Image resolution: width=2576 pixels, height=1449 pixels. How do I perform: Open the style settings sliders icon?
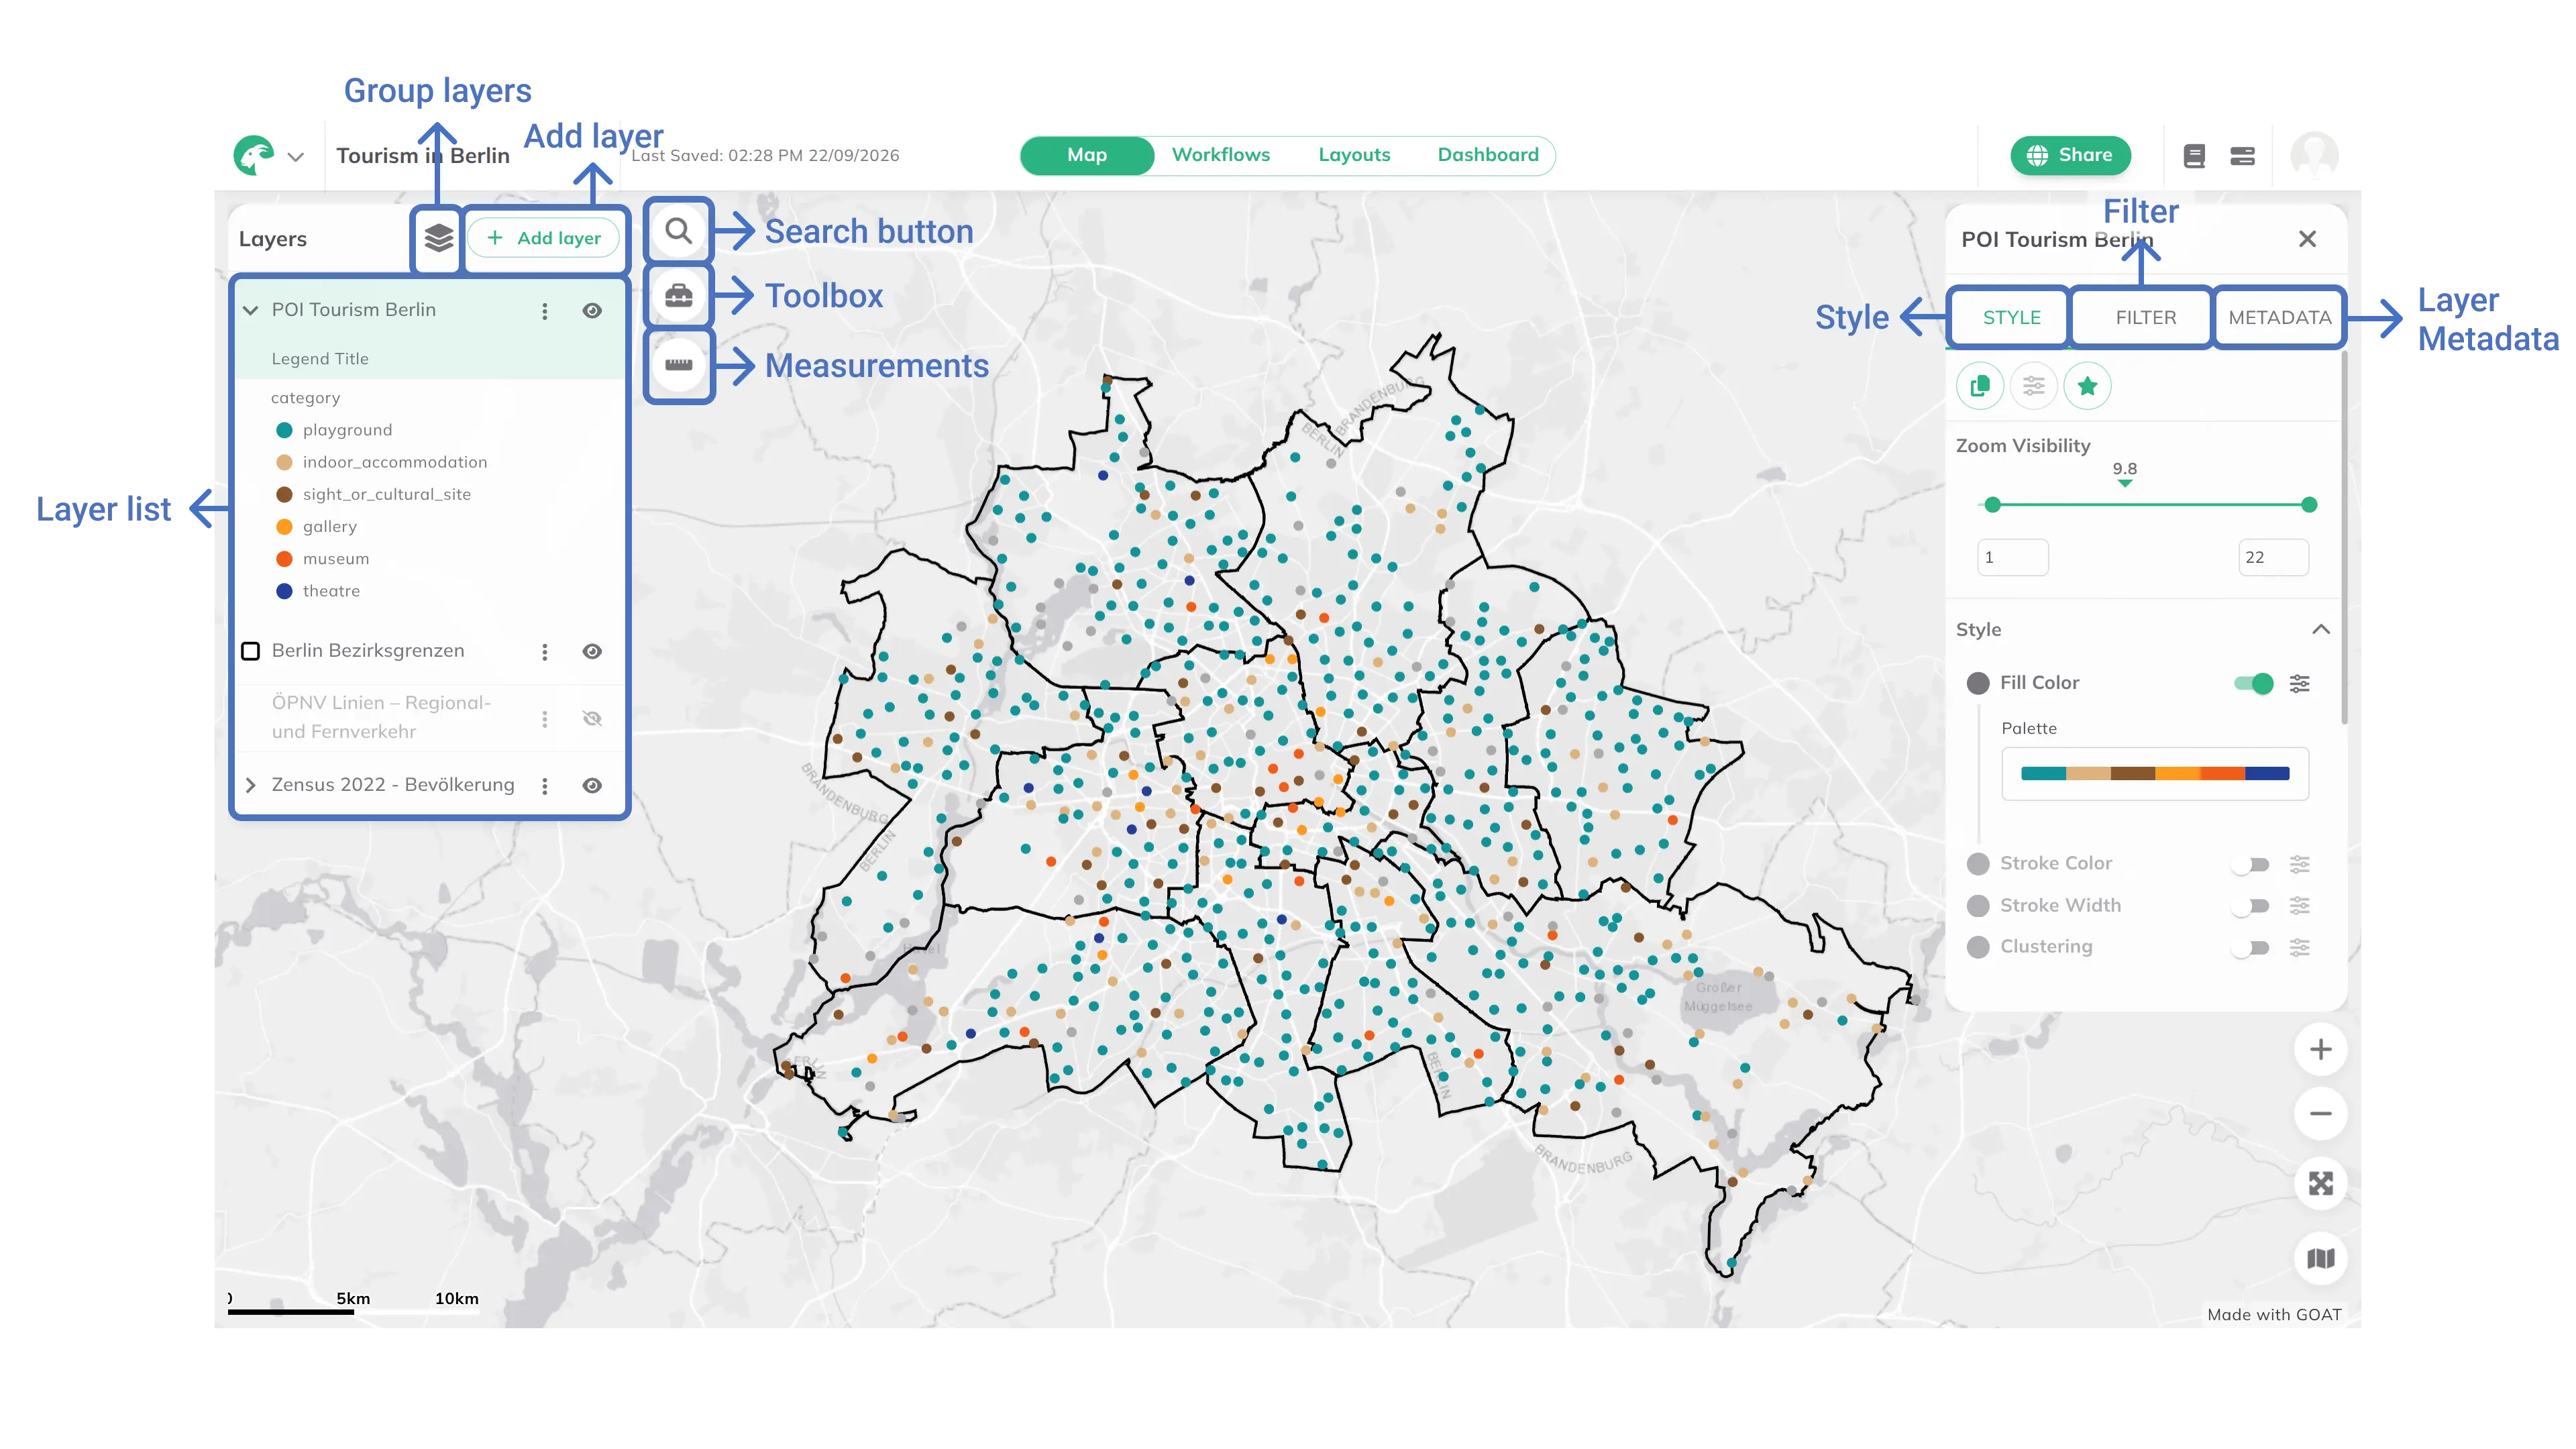click(2034, 386)
